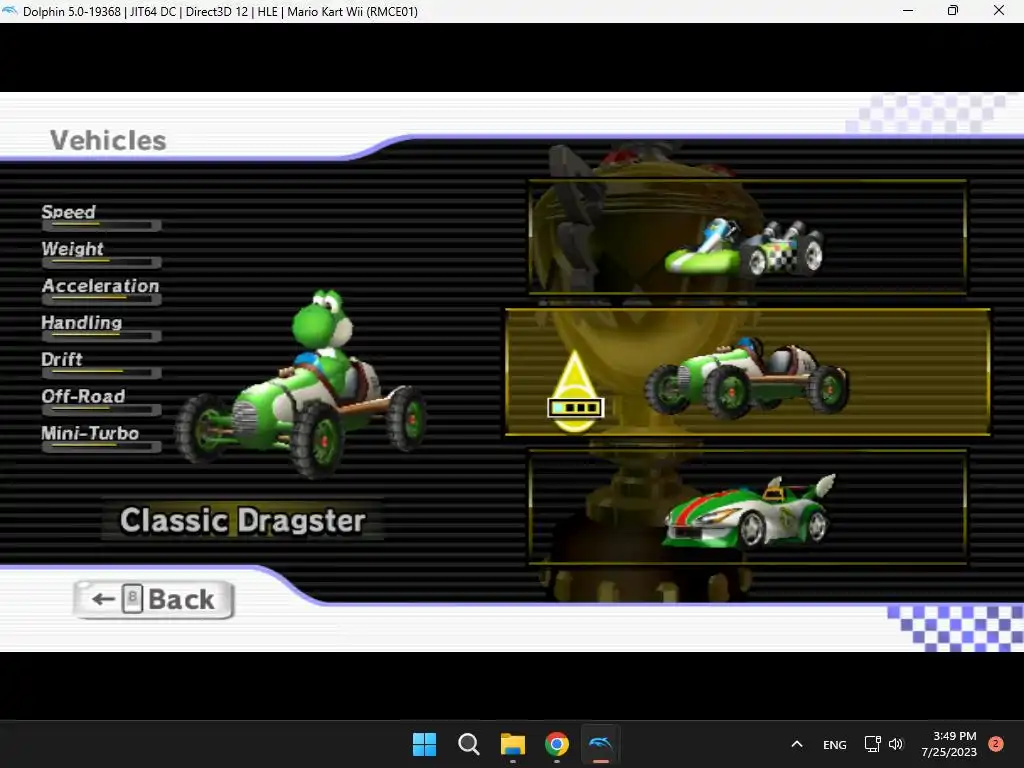1024x768 pixels.
Task: Click the Acceleration stat bar
Action: point(101,299)
